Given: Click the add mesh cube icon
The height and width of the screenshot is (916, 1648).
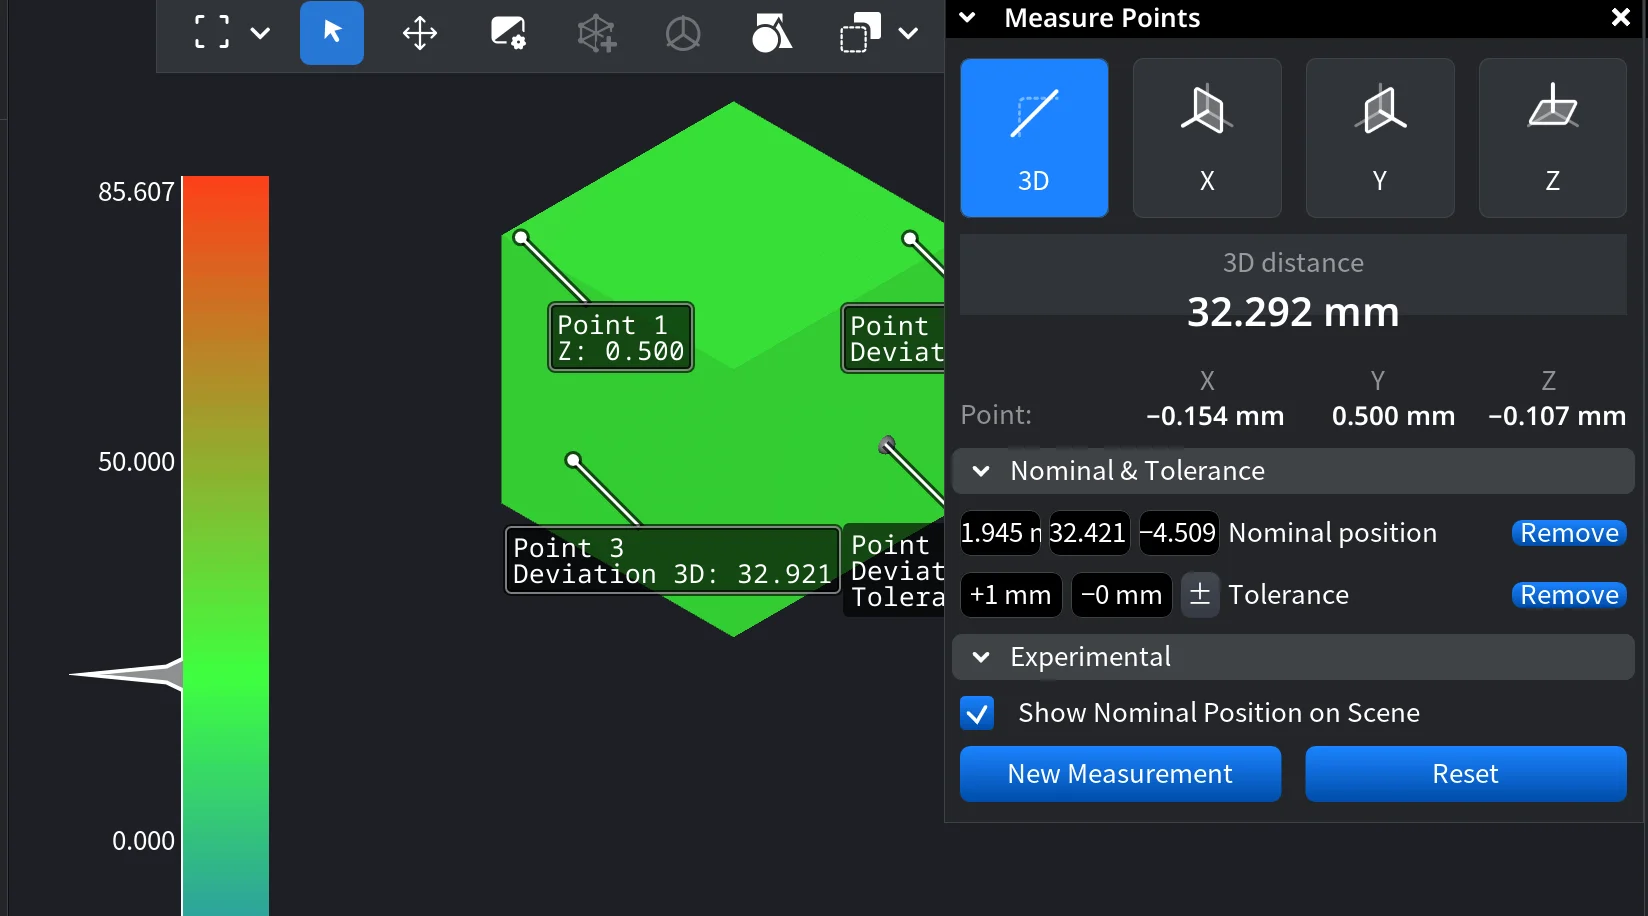Looking at the screenshot, I should (596, 33).
